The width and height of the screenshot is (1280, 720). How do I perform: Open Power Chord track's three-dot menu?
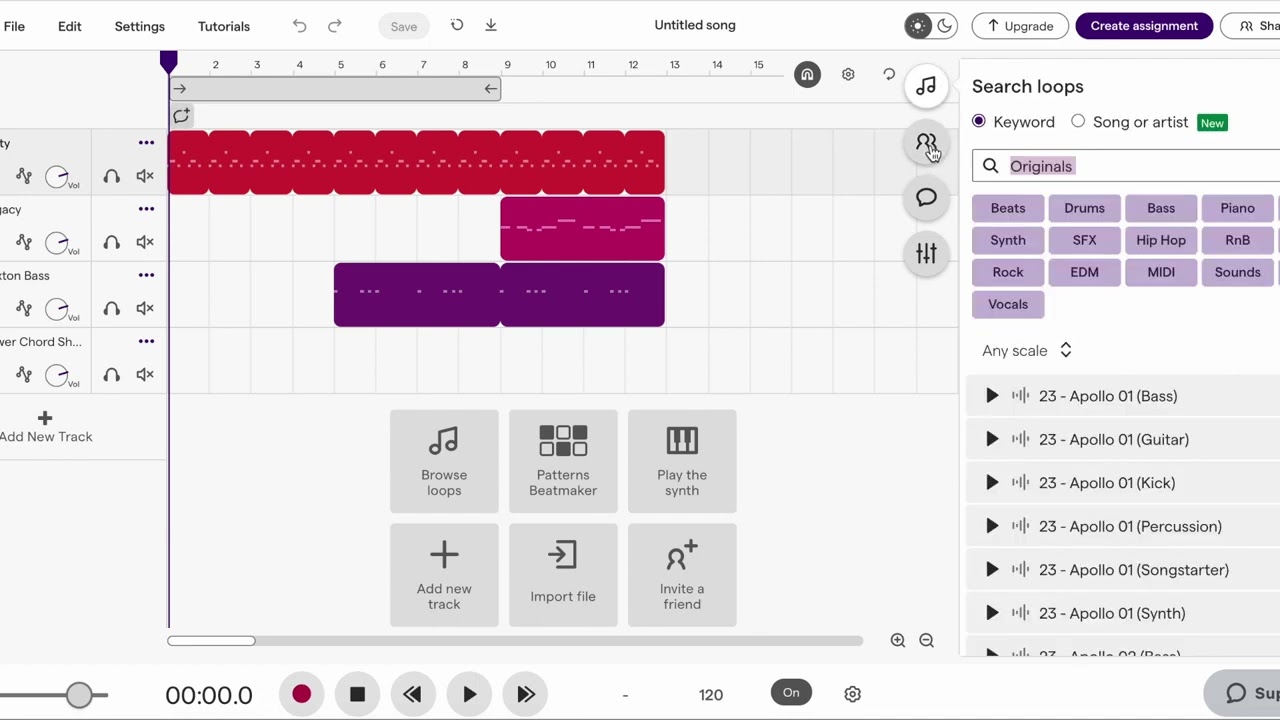tap(147, 341)
